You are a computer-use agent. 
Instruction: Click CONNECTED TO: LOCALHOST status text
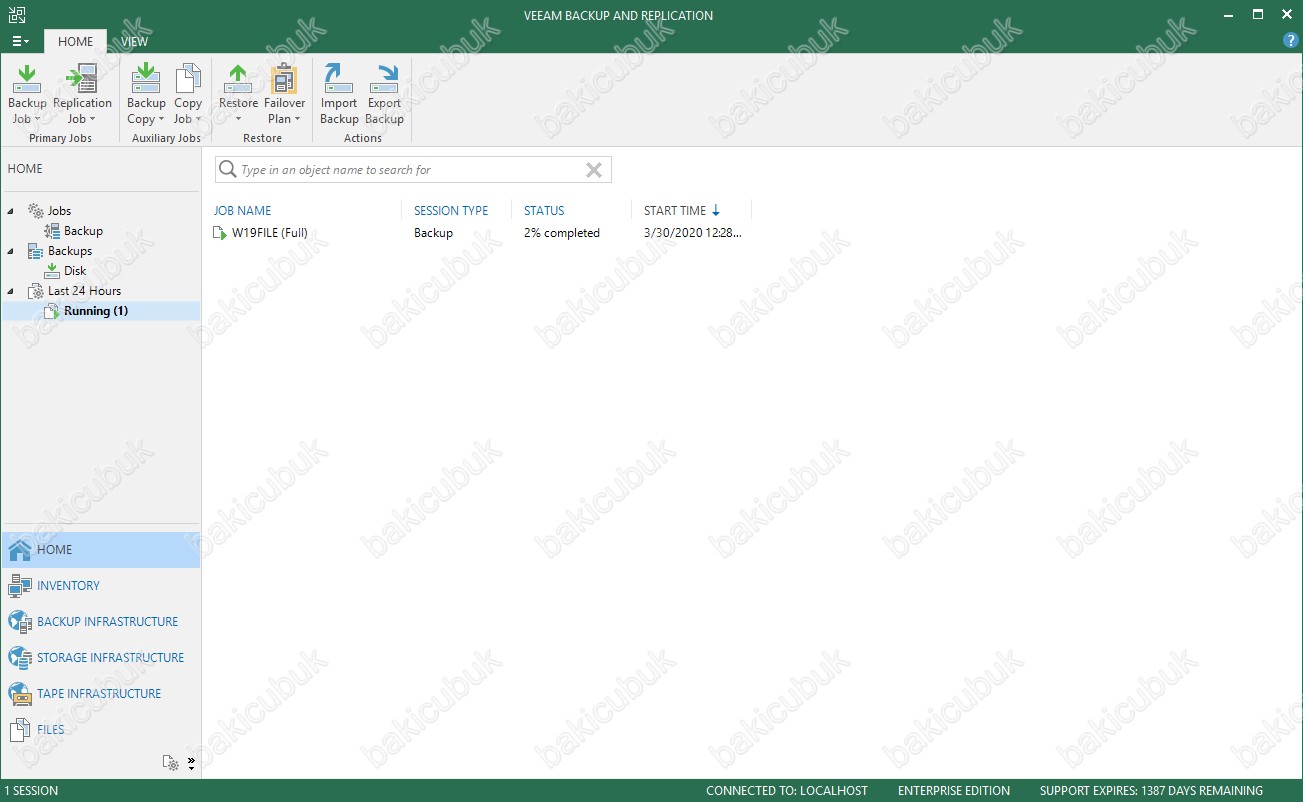tap(787, 791)
